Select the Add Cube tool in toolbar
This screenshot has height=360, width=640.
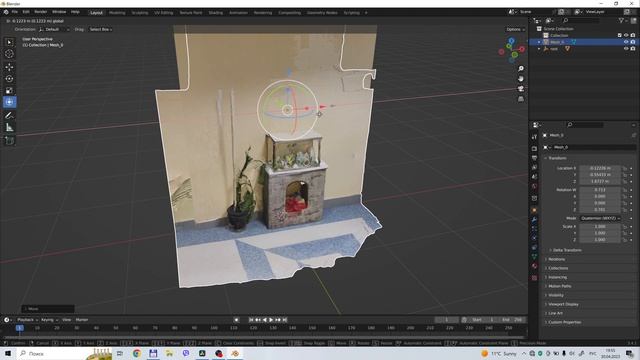click(x=9, y=140)
